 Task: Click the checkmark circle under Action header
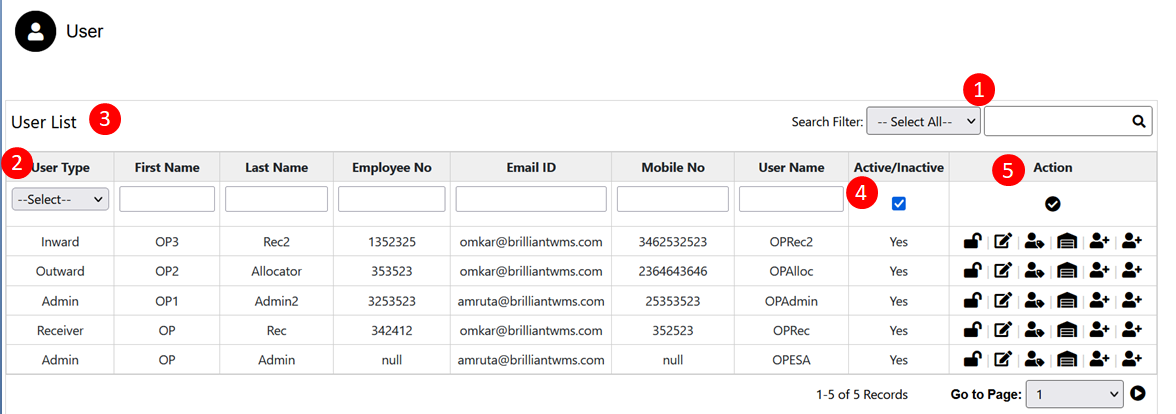1052,204
